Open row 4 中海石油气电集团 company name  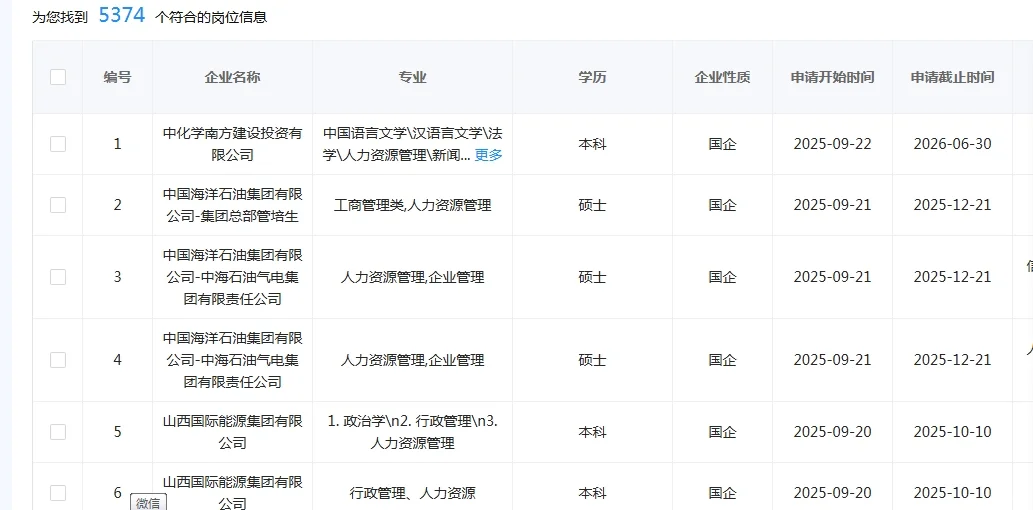pos(233,360)
